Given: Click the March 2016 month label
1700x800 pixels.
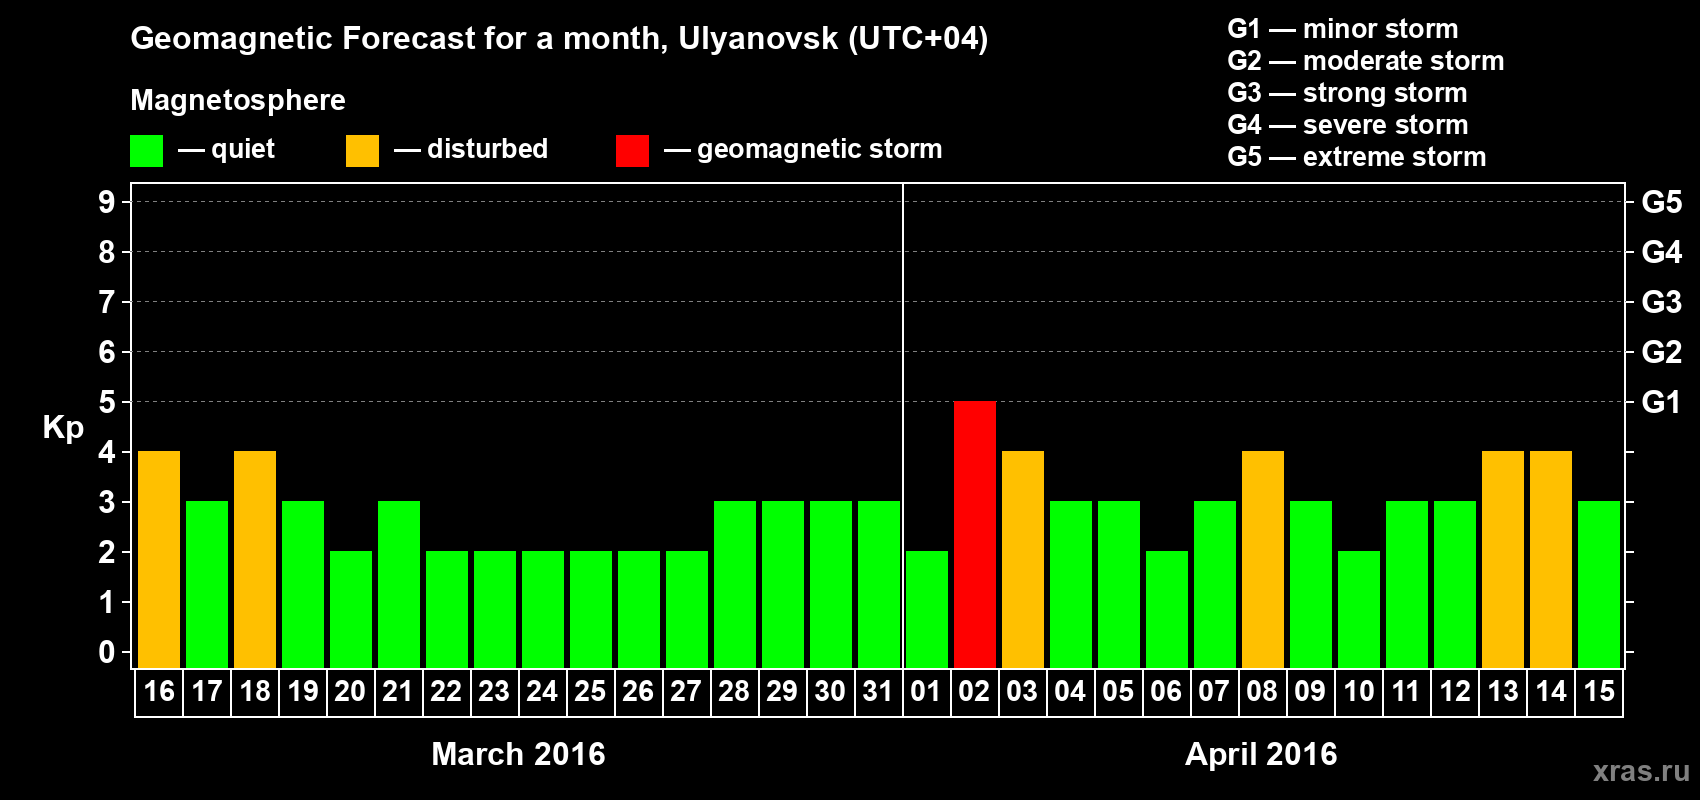Looking at the screenshot, I should point(518,754).
